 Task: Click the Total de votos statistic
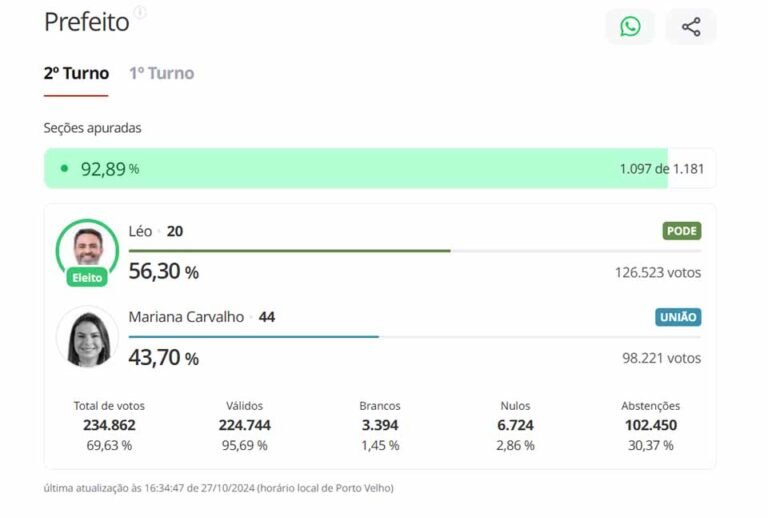pos(109,425)
